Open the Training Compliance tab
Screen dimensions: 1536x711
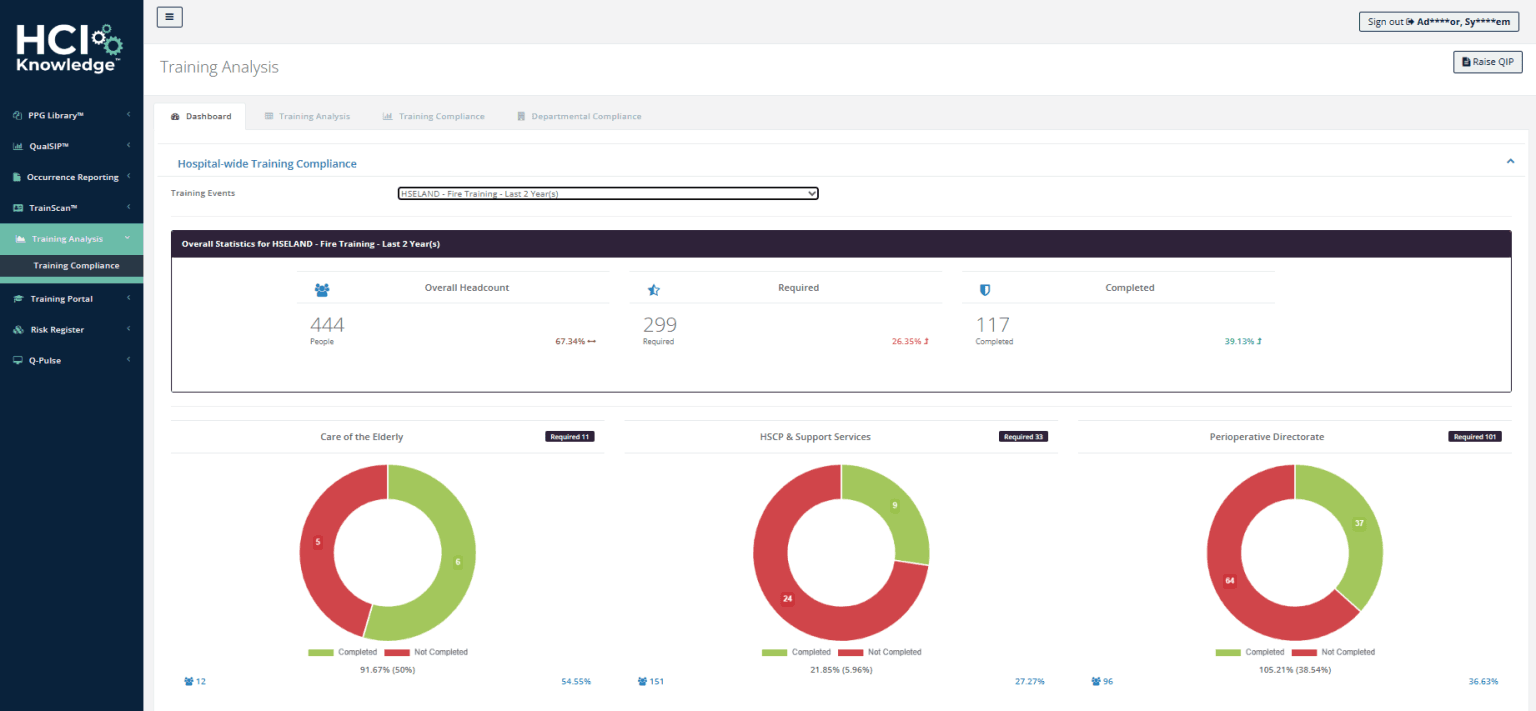click(x=433, y=115)
